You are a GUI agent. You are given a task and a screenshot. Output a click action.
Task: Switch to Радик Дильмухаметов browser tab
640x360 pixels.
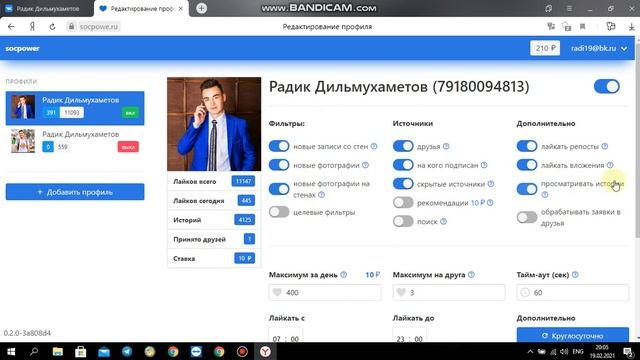[47, 9]
